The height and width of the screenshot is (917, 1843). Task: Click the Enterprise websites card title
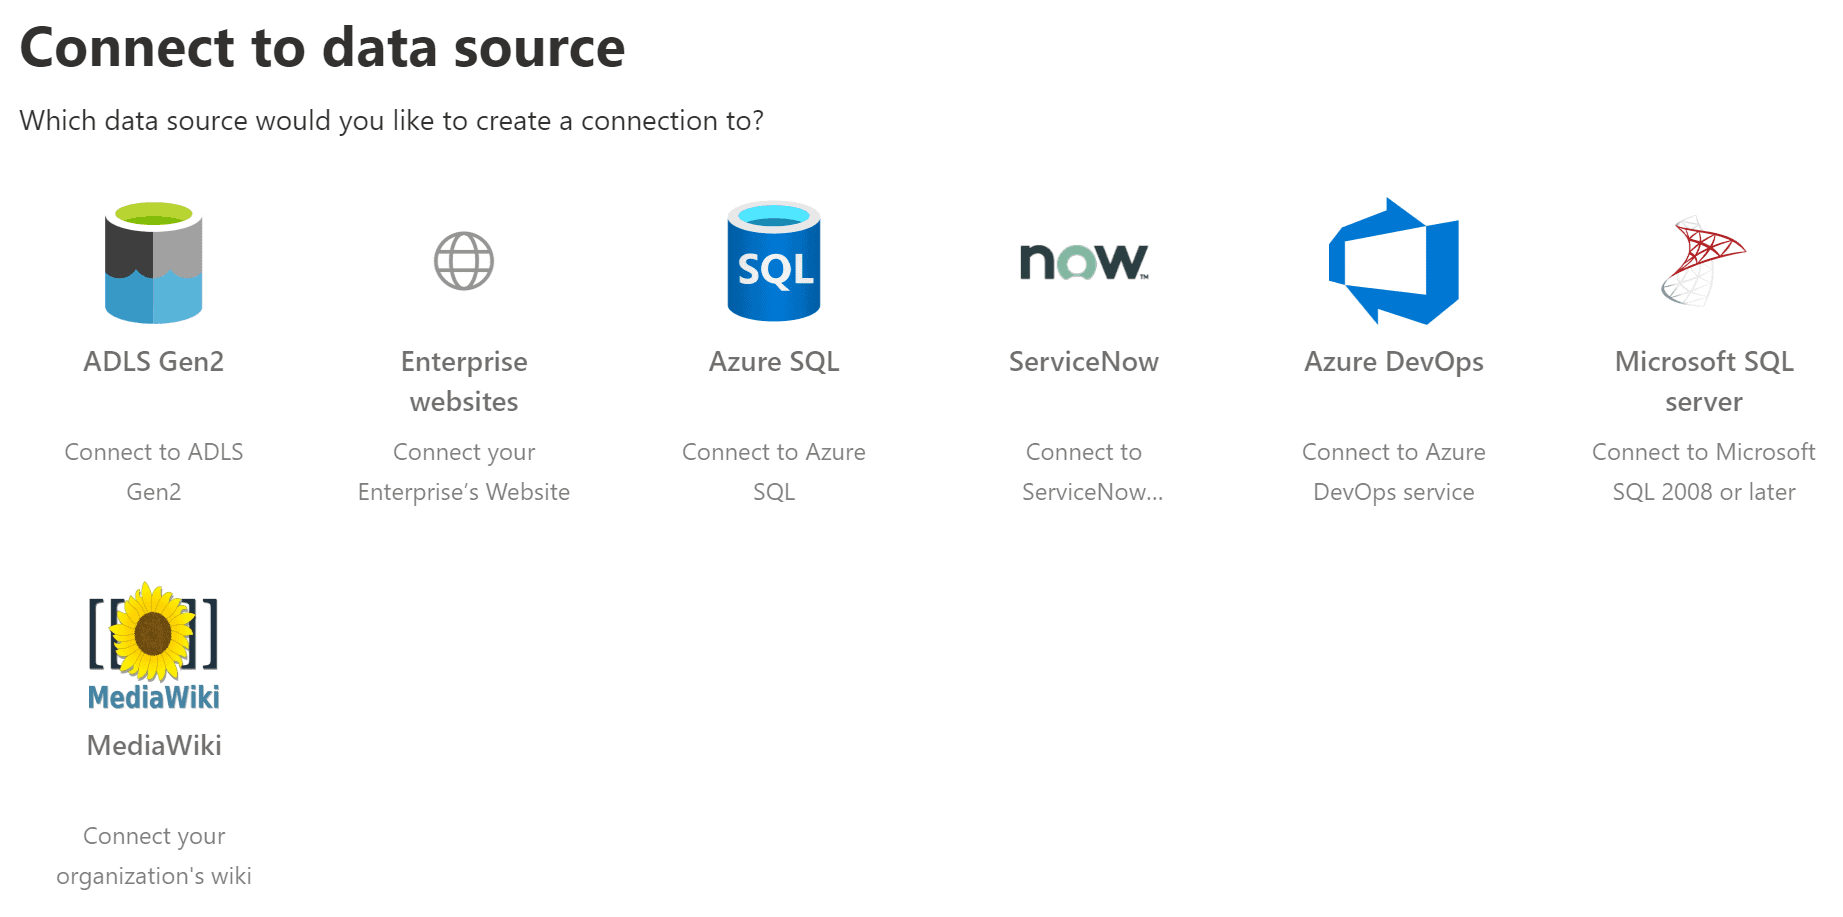[463, 381]
